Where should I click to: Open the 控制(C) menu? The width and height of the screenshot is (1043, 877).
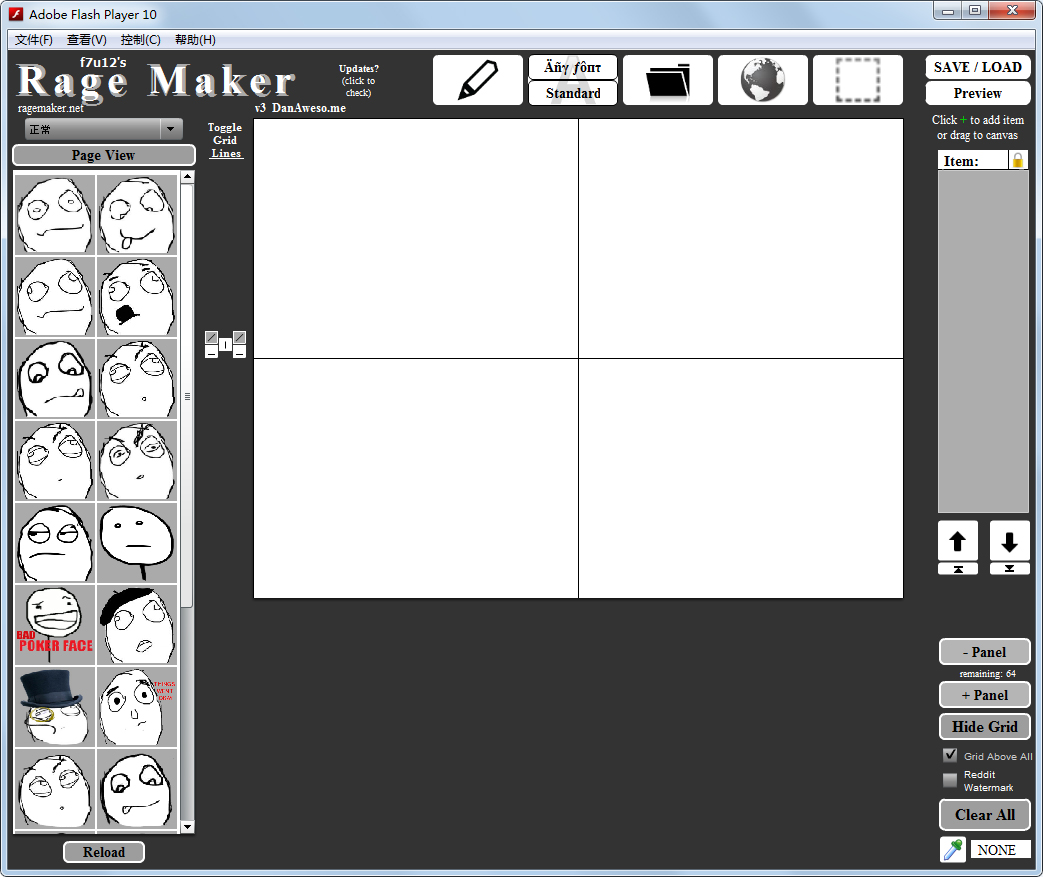tap(140, 39)
